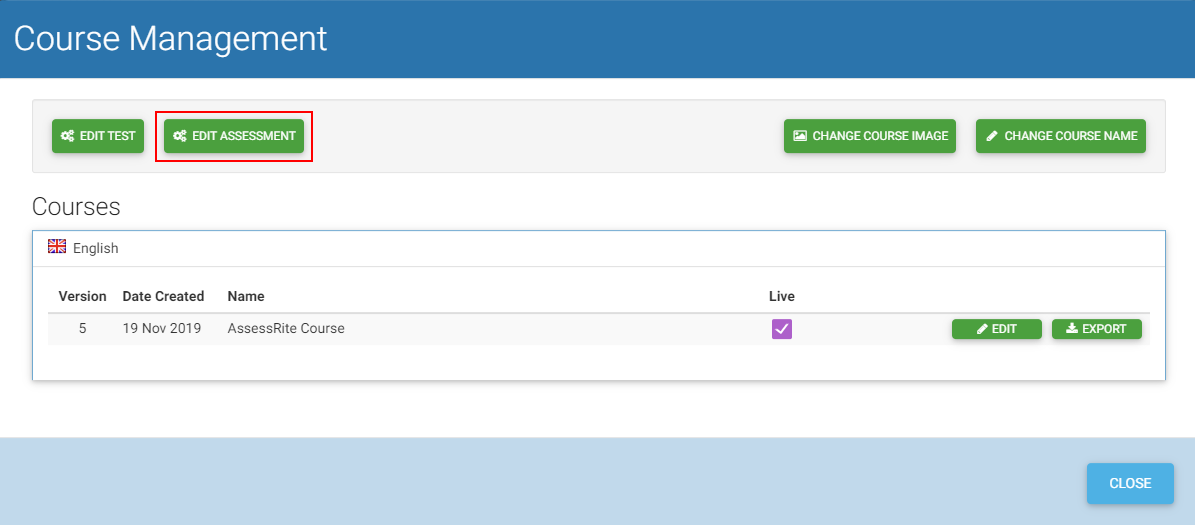This screenshot has height=525, width=1195.
Task: Click the Courses section heading
Action: tap(76, 207)
